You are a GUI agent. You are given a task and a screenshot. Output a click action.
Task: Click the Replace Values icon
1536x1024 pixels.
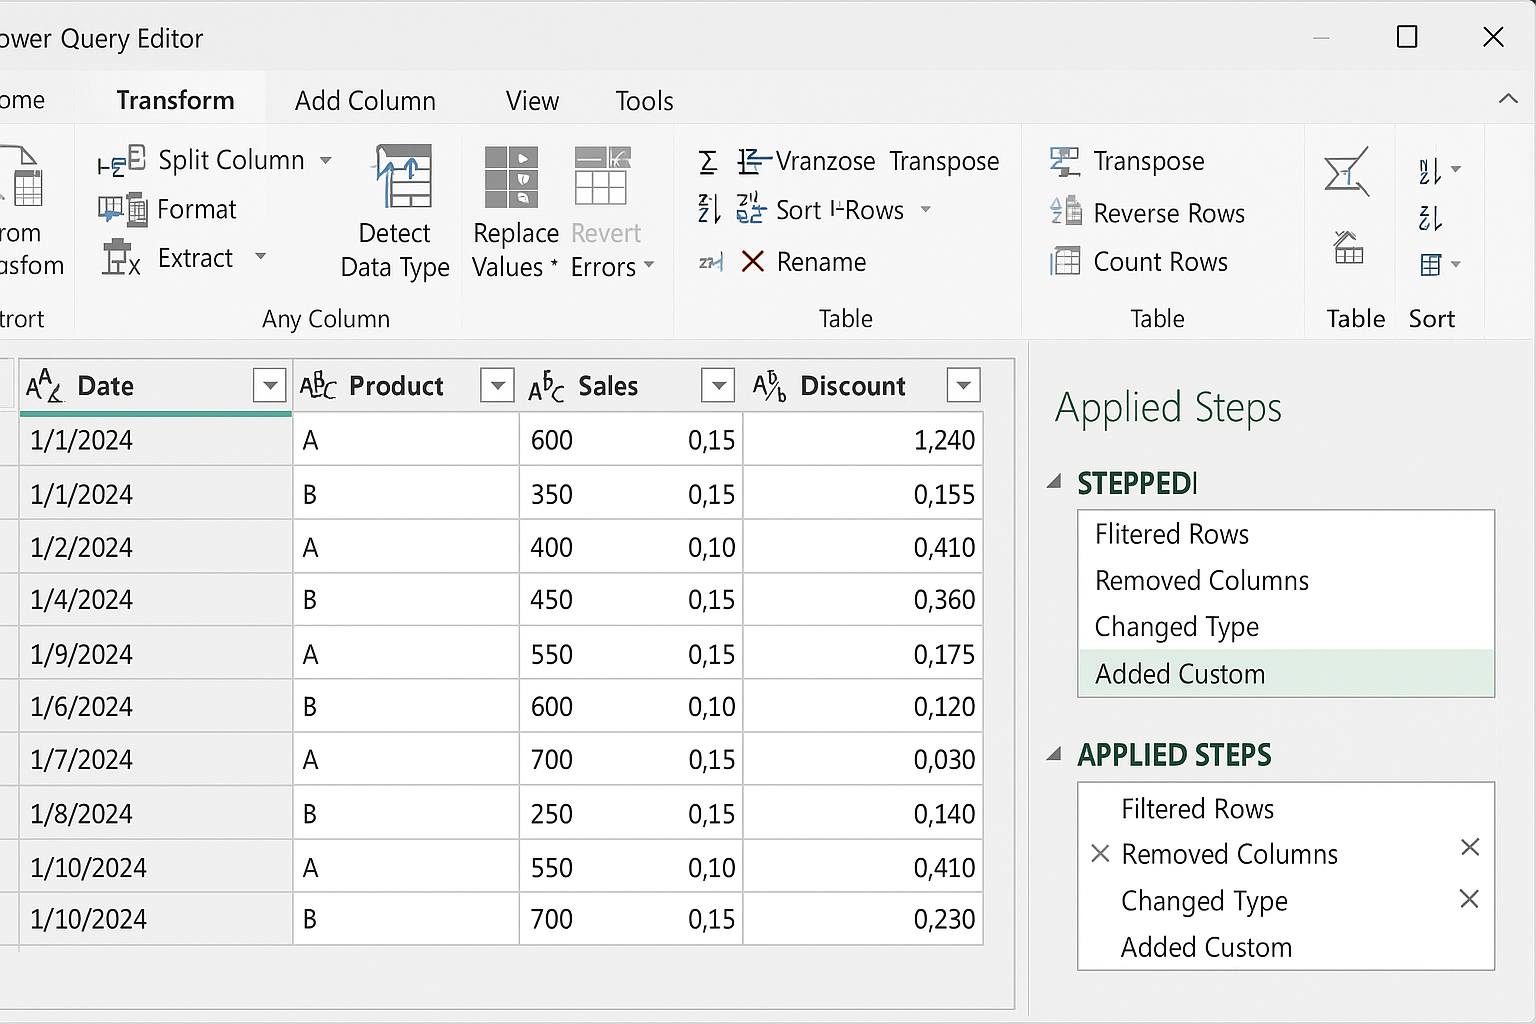pyautogui.click(x=511, y=176)
